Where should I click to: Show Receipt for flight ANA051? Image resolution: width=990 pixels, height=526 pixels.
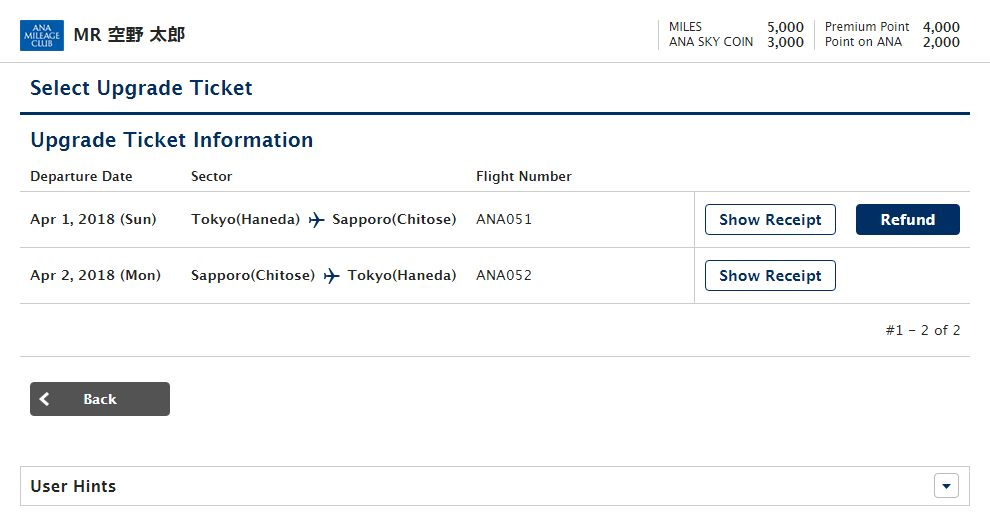tap(770, 220)
